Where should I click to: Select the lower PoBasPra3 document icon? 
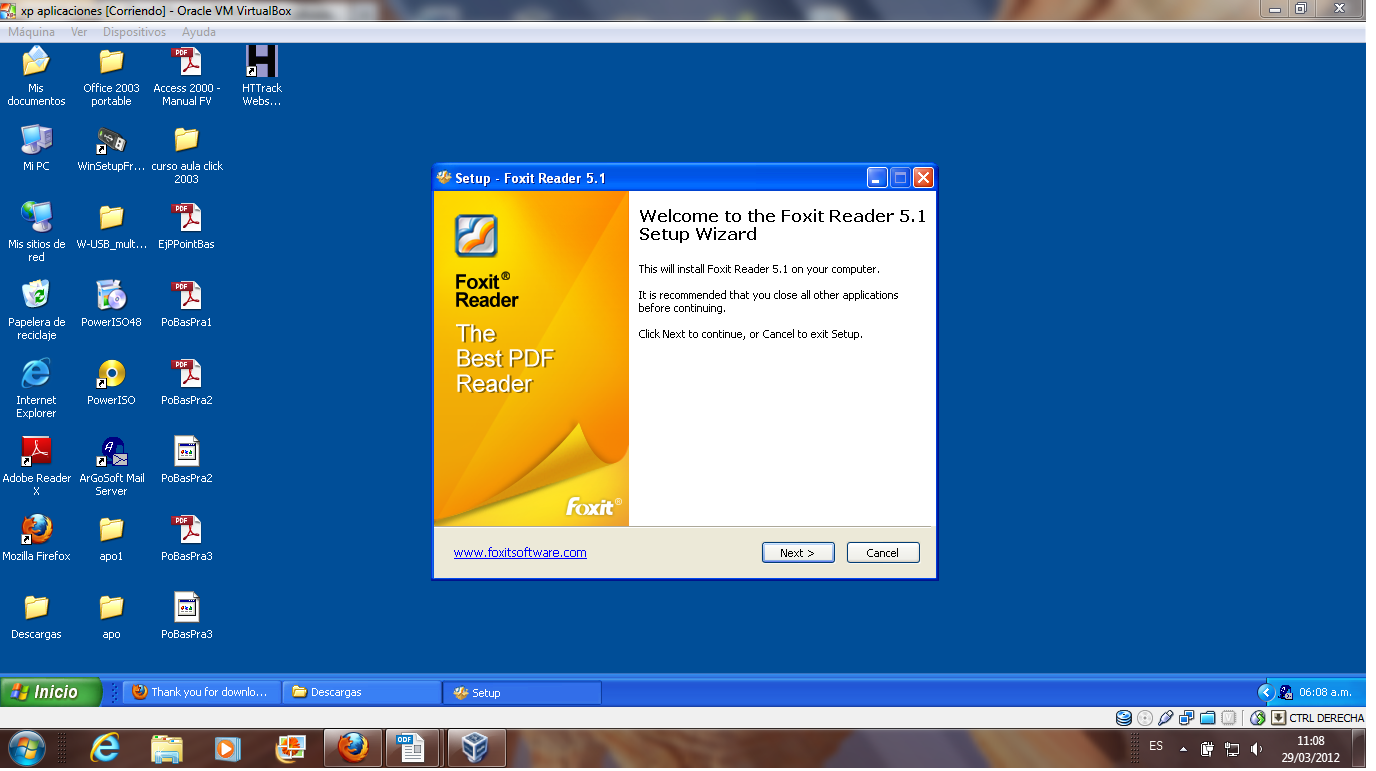[x=187, y=616]
